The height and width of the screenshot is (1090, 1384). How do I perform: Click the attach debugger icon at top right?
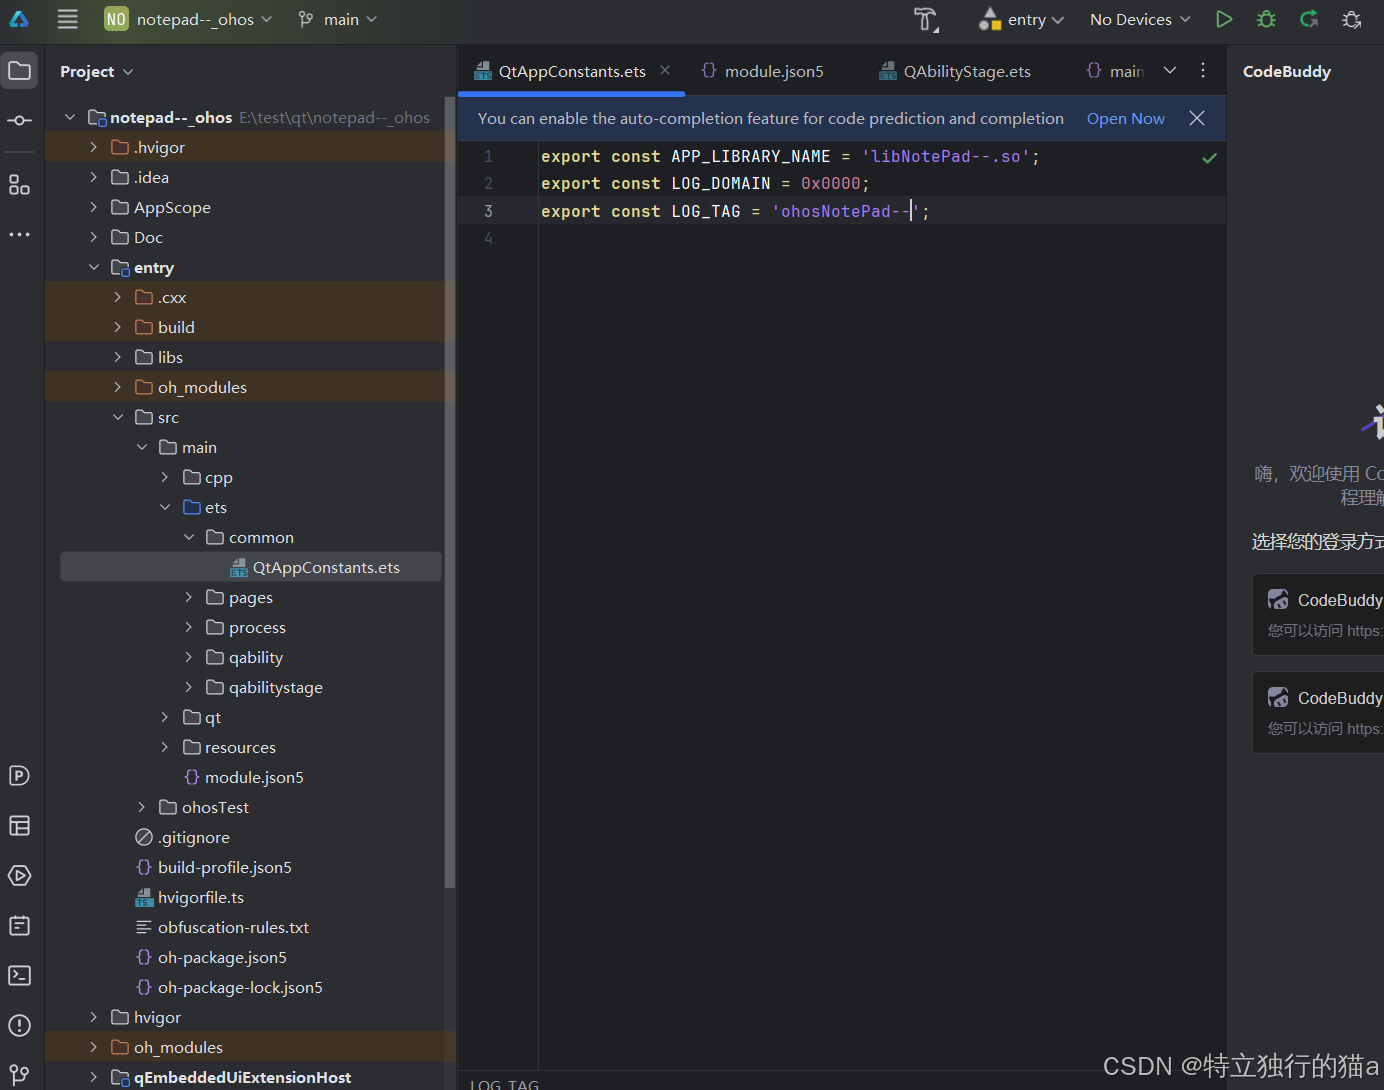click(x=1352, y=19)
